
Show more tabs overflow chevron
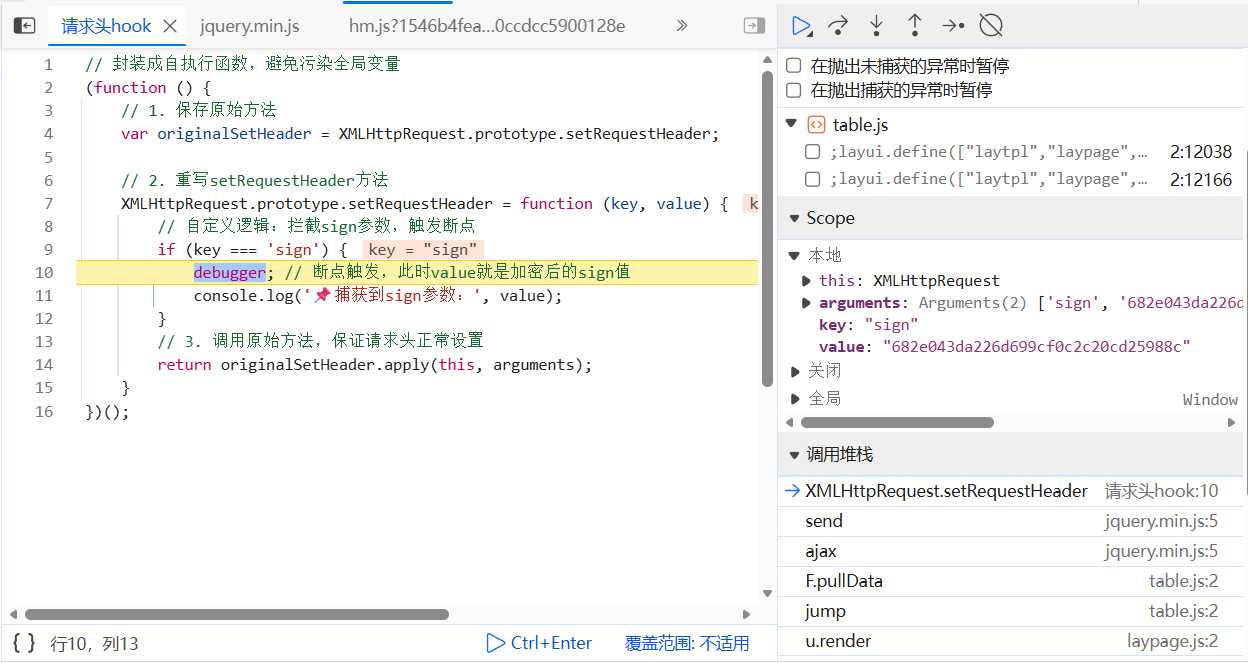pos(682,26)
